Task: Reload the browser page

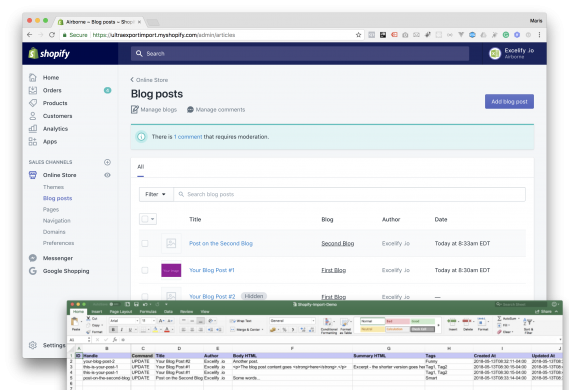Action: tap(52, 35)
